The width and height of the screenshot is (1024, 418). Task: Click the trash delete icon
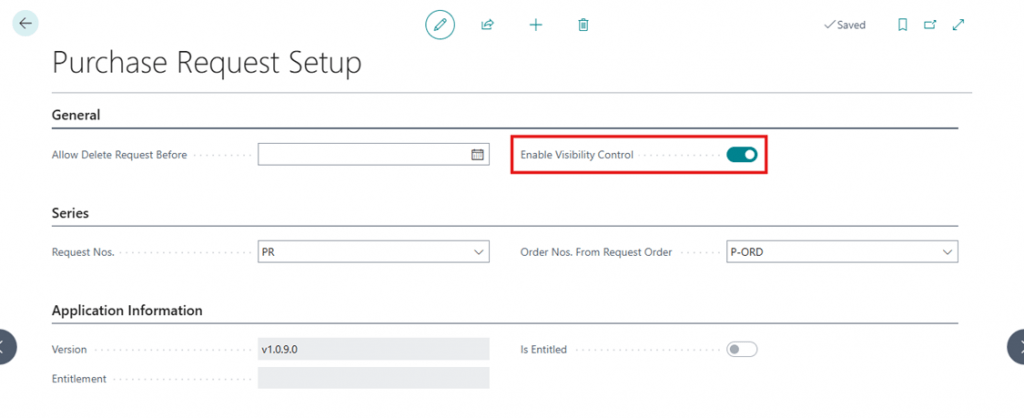click(583, 24)
